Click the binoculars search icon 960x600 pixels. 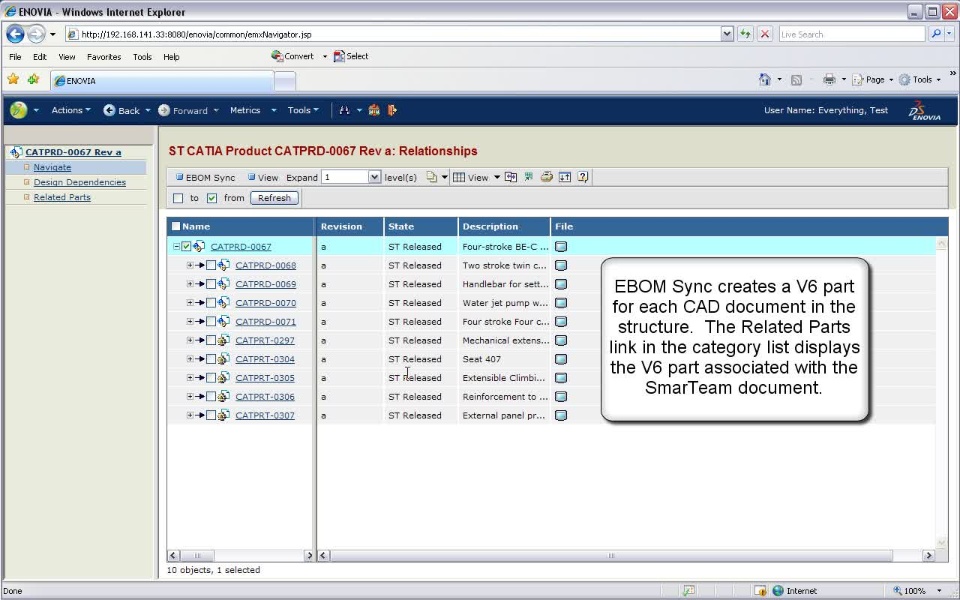(345, 110)
